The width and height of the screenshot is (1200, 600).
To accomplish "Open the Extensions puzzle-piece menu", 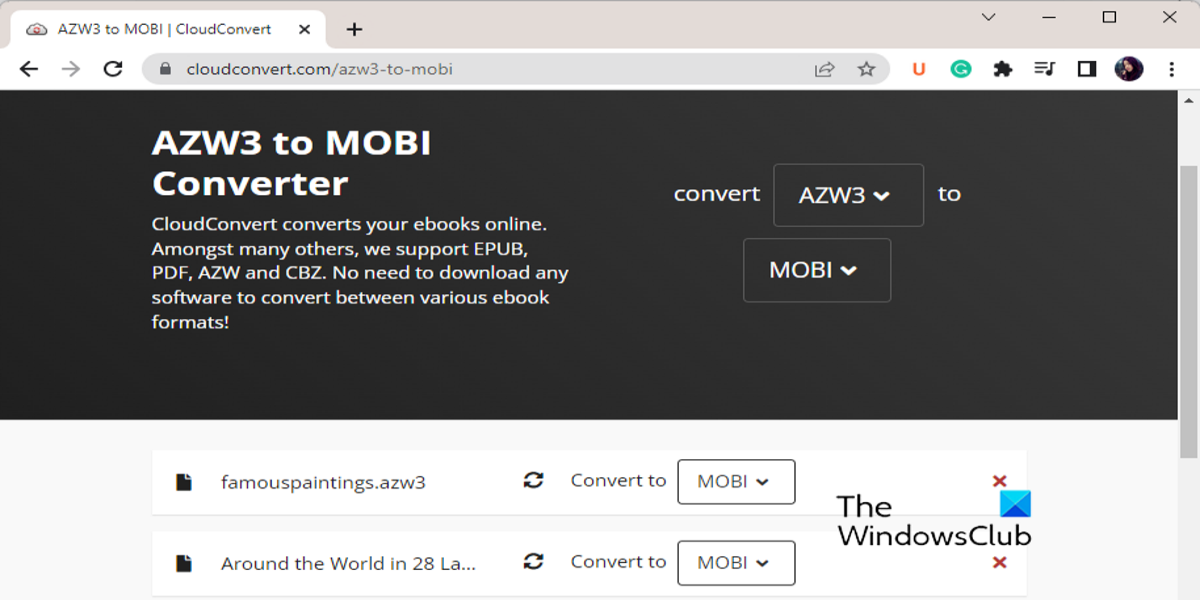I will coord(1002,69).
